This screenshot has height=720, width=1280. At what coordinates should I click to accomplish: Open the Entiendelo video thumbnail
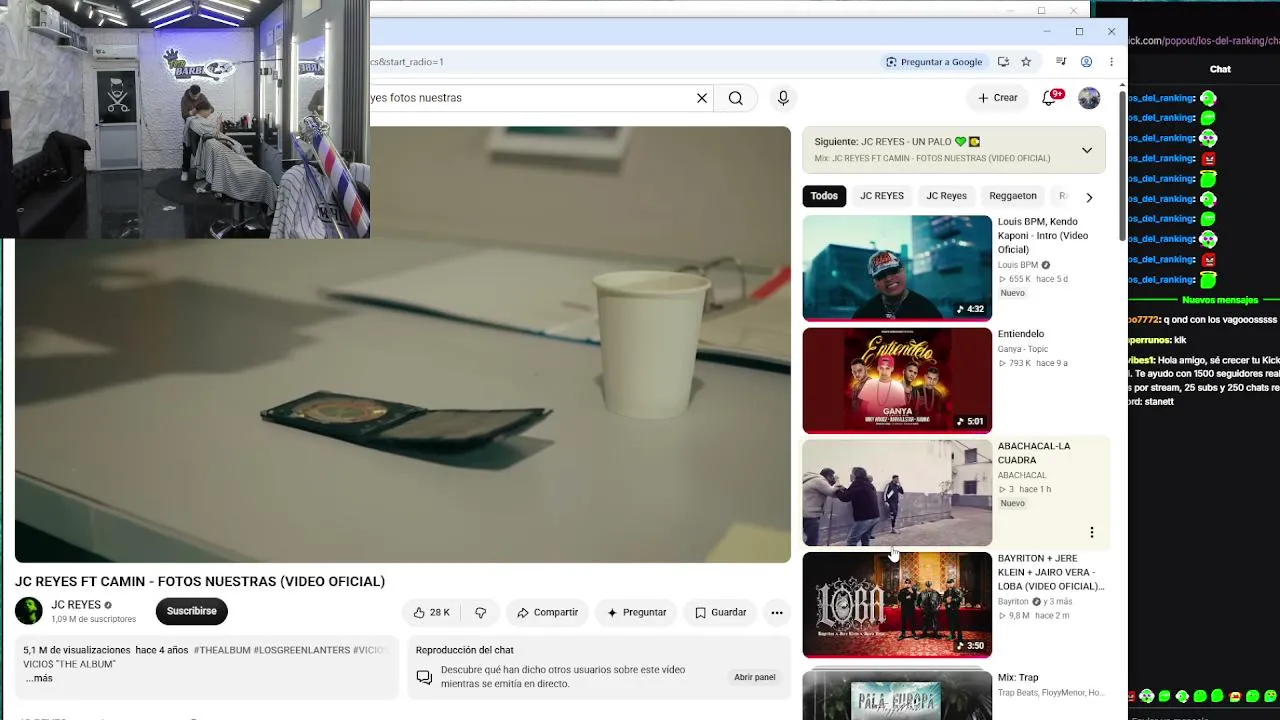point(897,381)
